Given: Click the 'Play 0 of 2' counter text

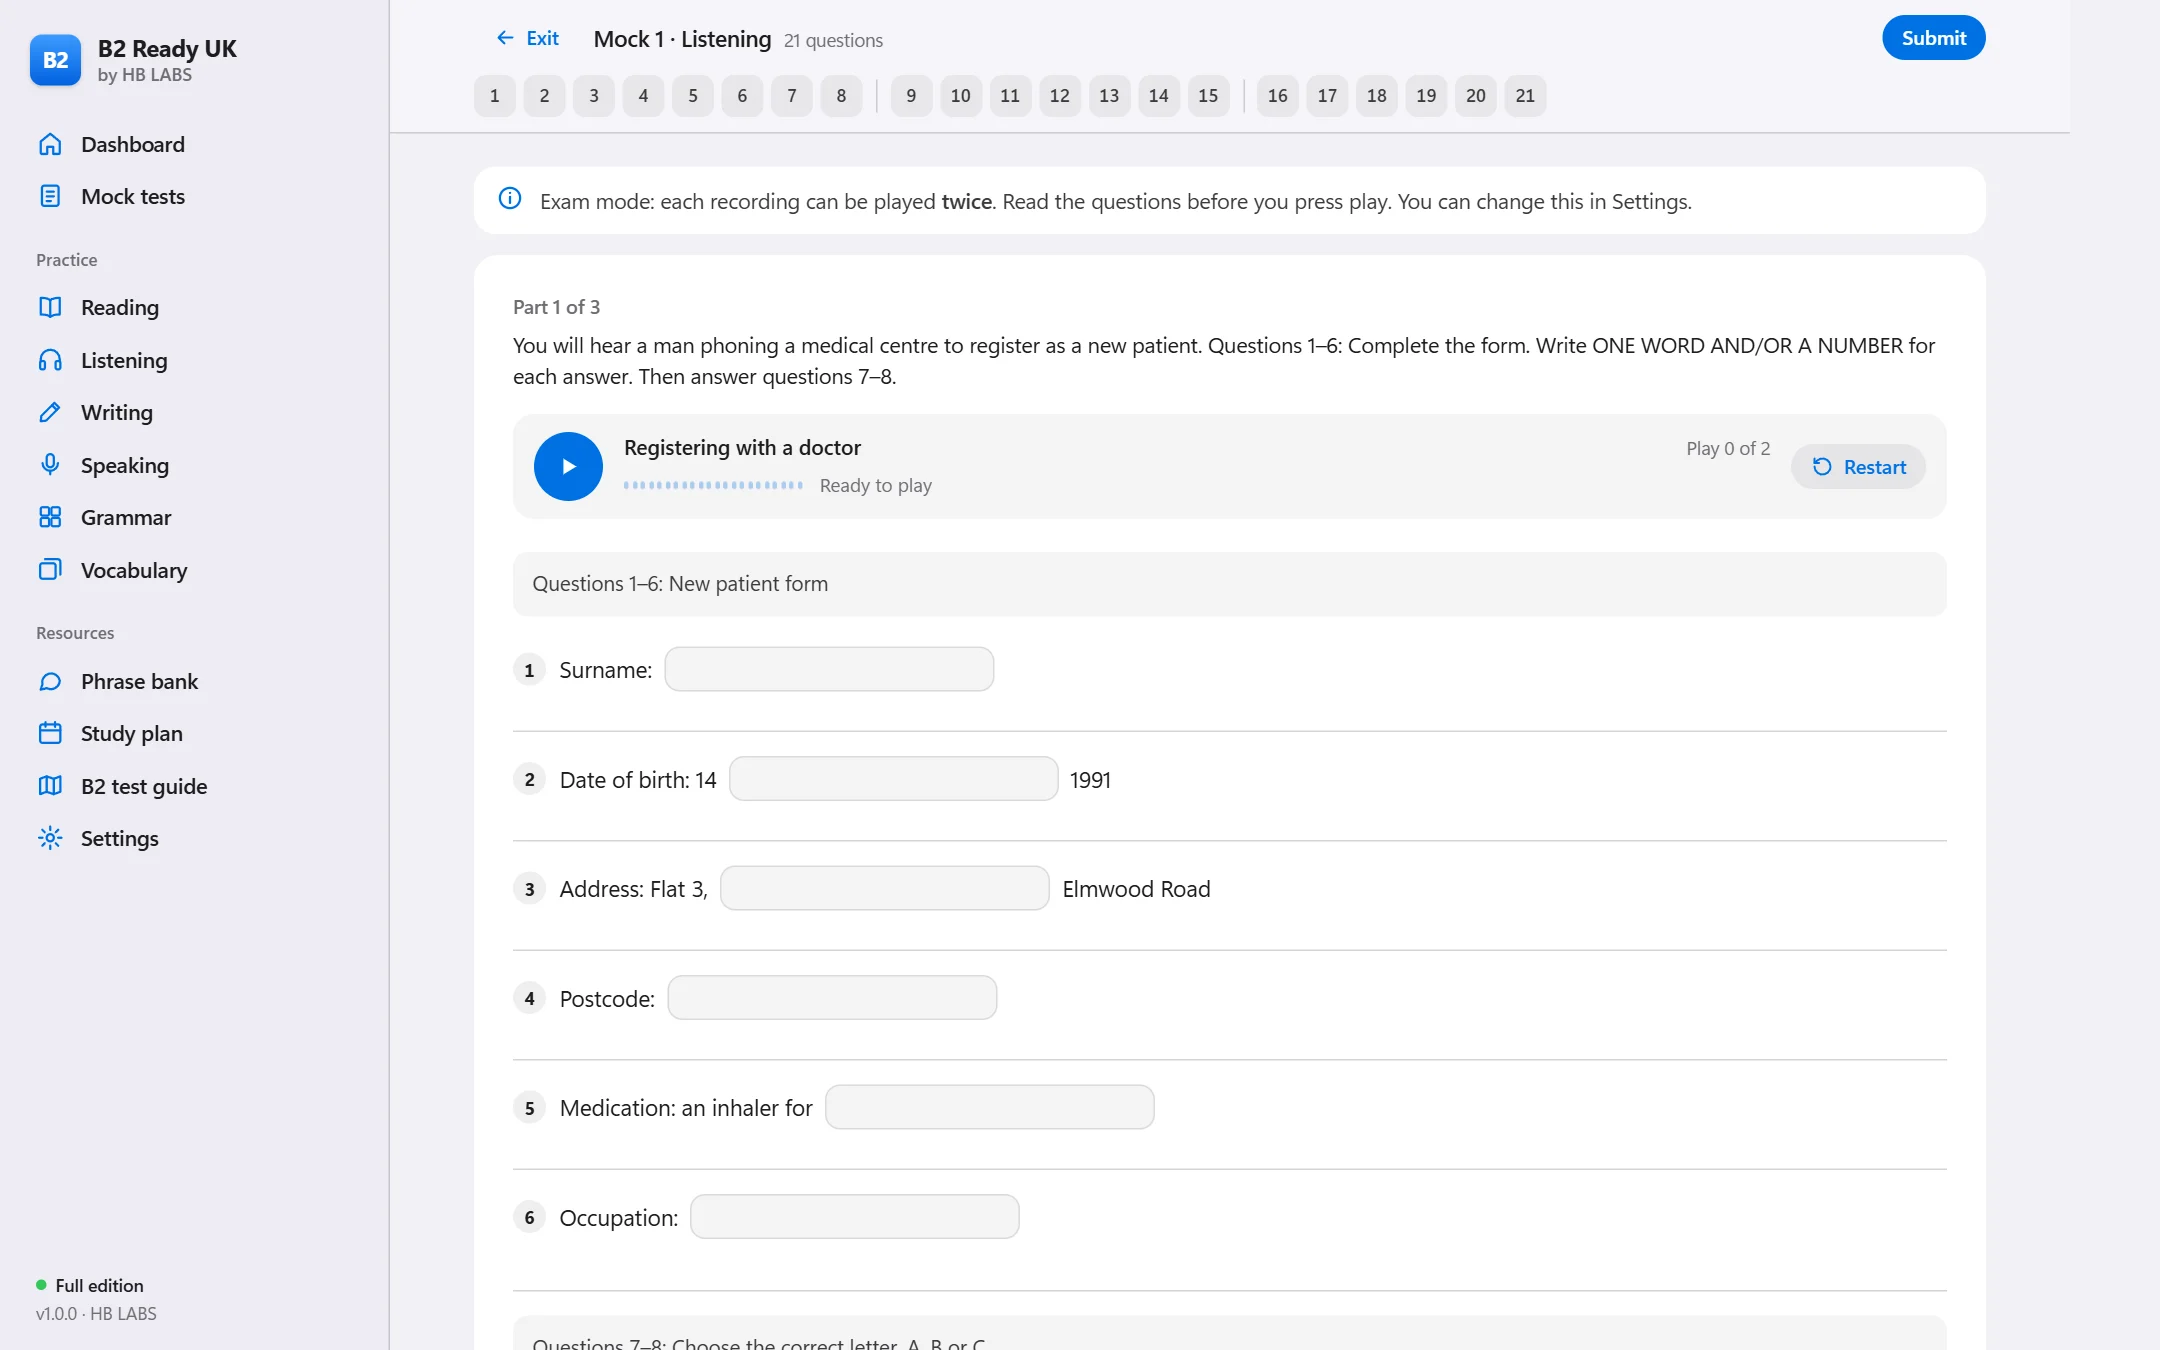Looking at the screenshot, I should click(1728, 448).
